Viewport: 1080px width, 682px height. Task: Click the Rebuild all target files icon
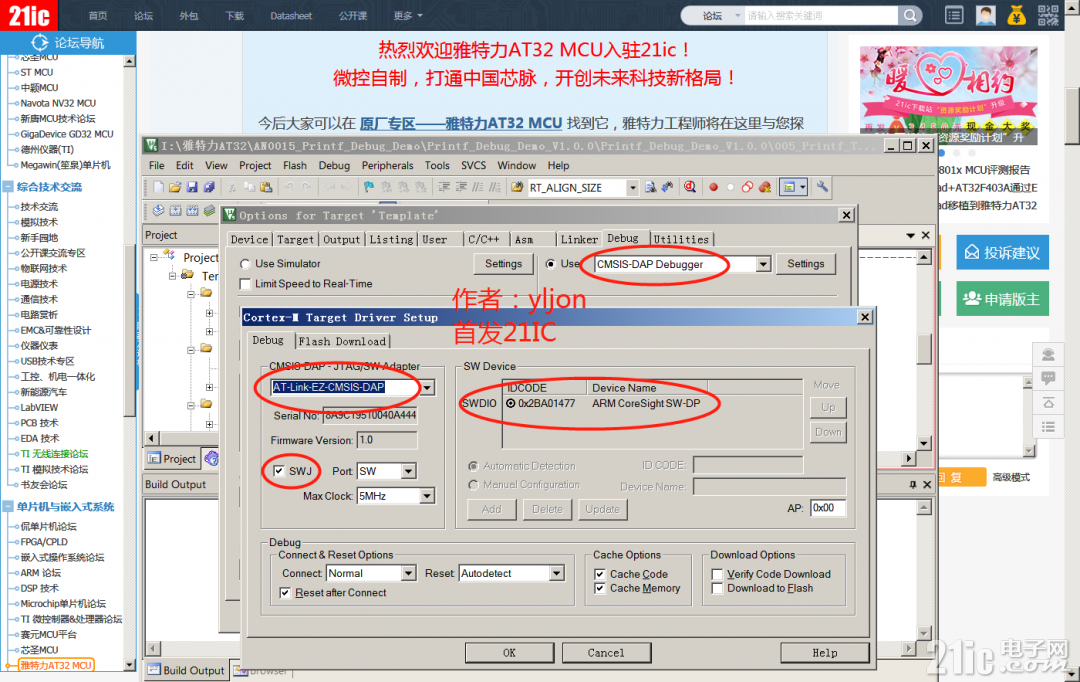pyautogui.click(x=192, y=211)
